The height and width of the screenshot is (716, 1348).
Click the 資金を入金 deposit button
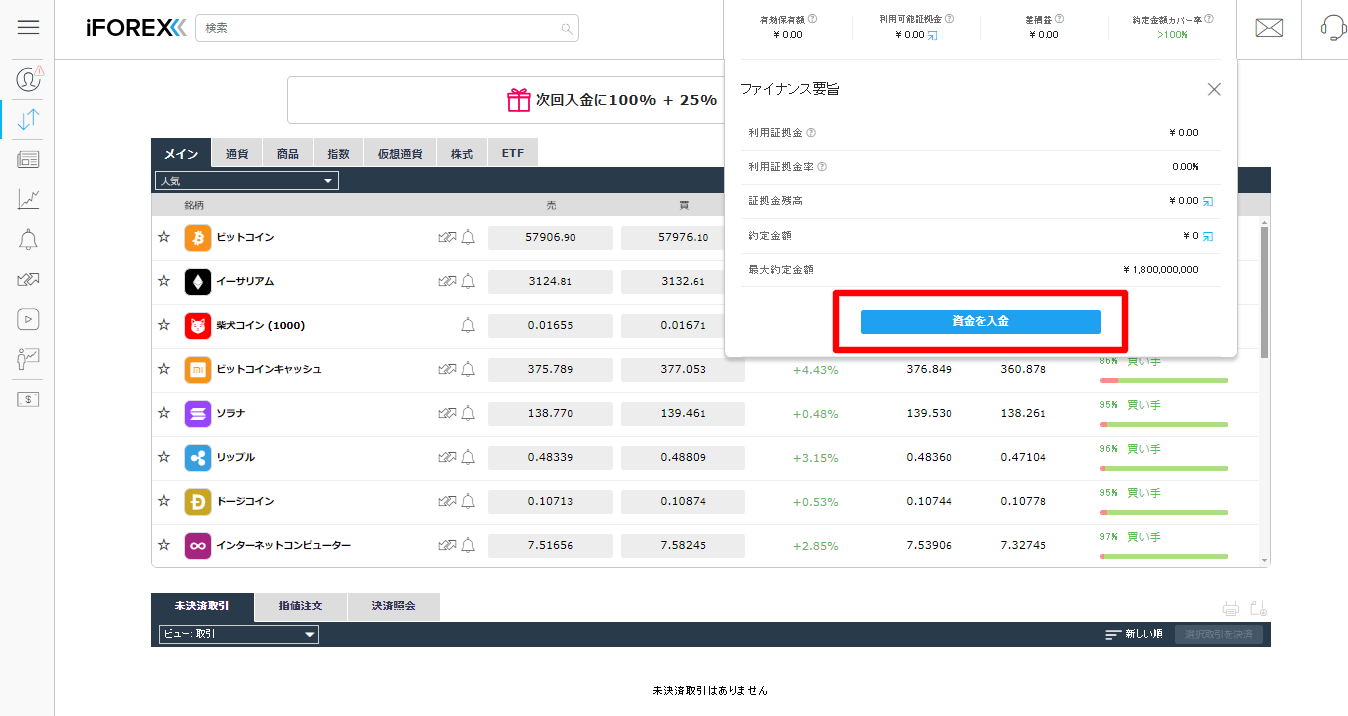(x=980, y=321)
